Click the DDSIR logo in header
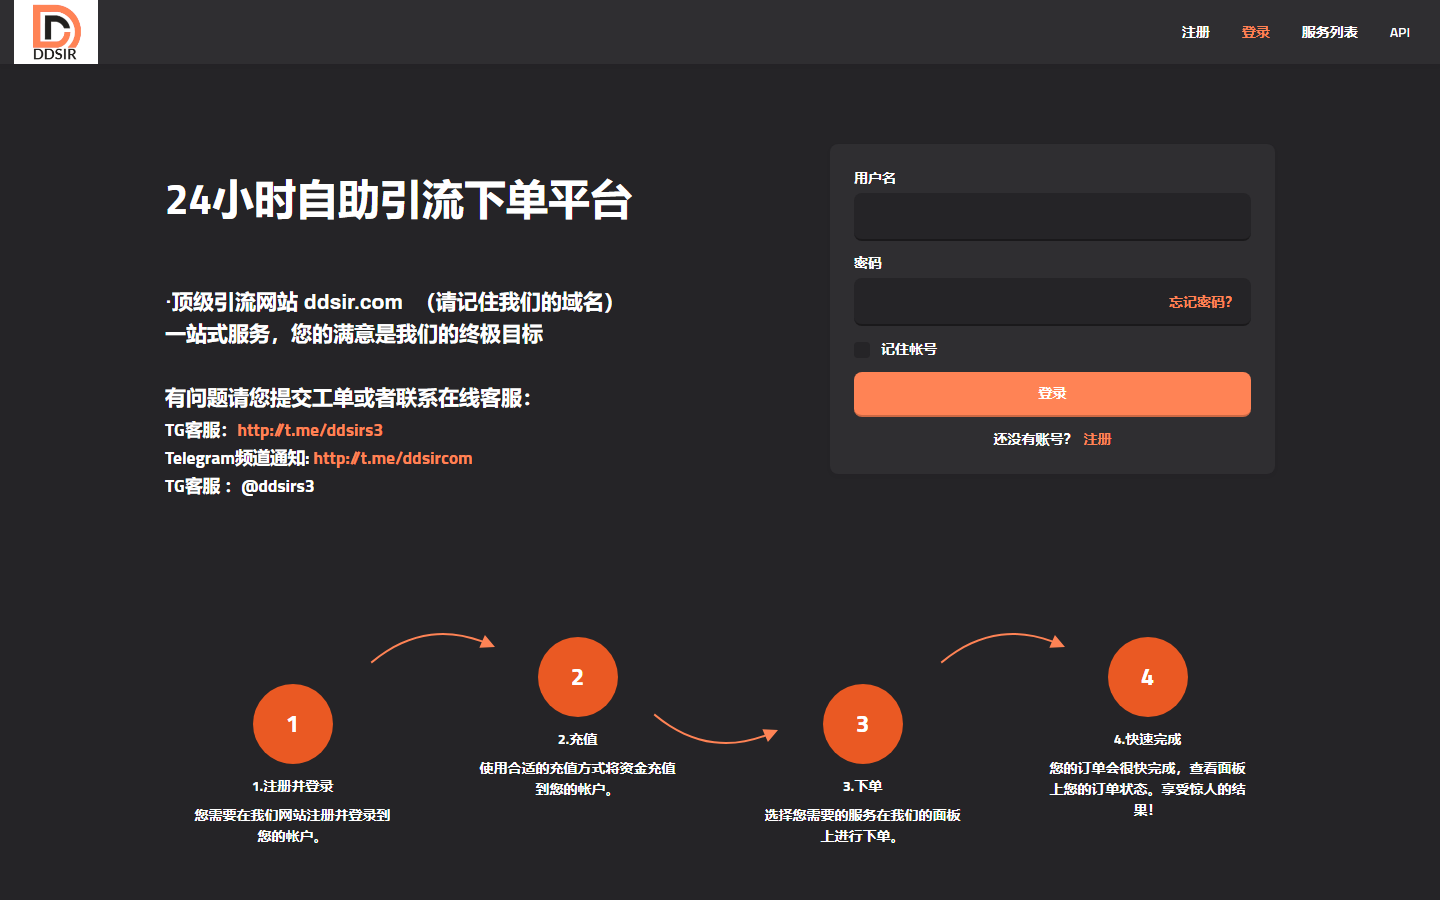The height and width of the screenshot is (900, 1440). click(56, 32)
